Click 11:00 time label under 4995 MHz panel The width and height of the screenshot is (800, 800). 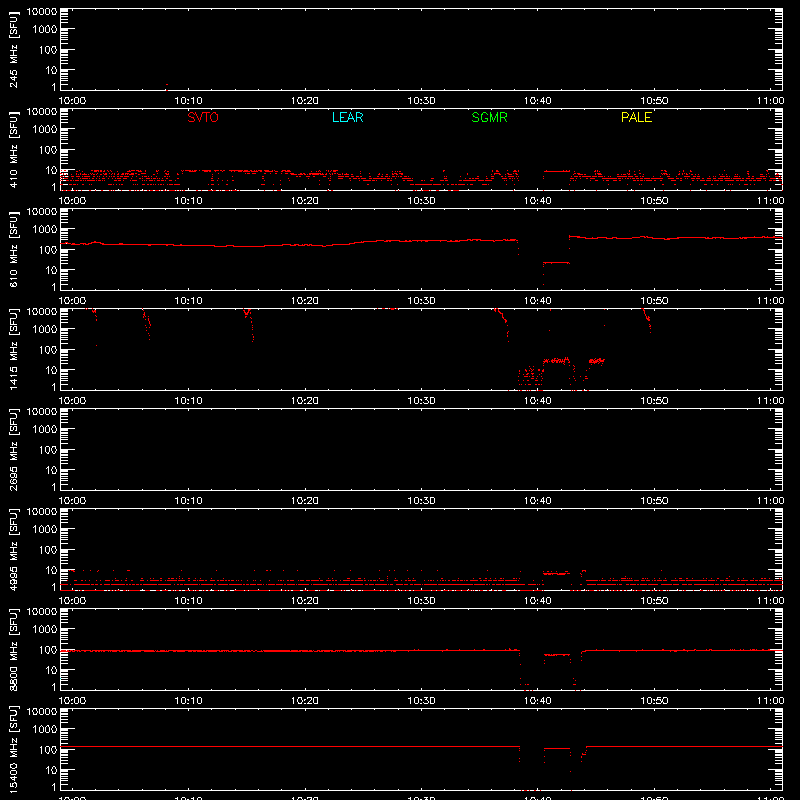[770, 601]
